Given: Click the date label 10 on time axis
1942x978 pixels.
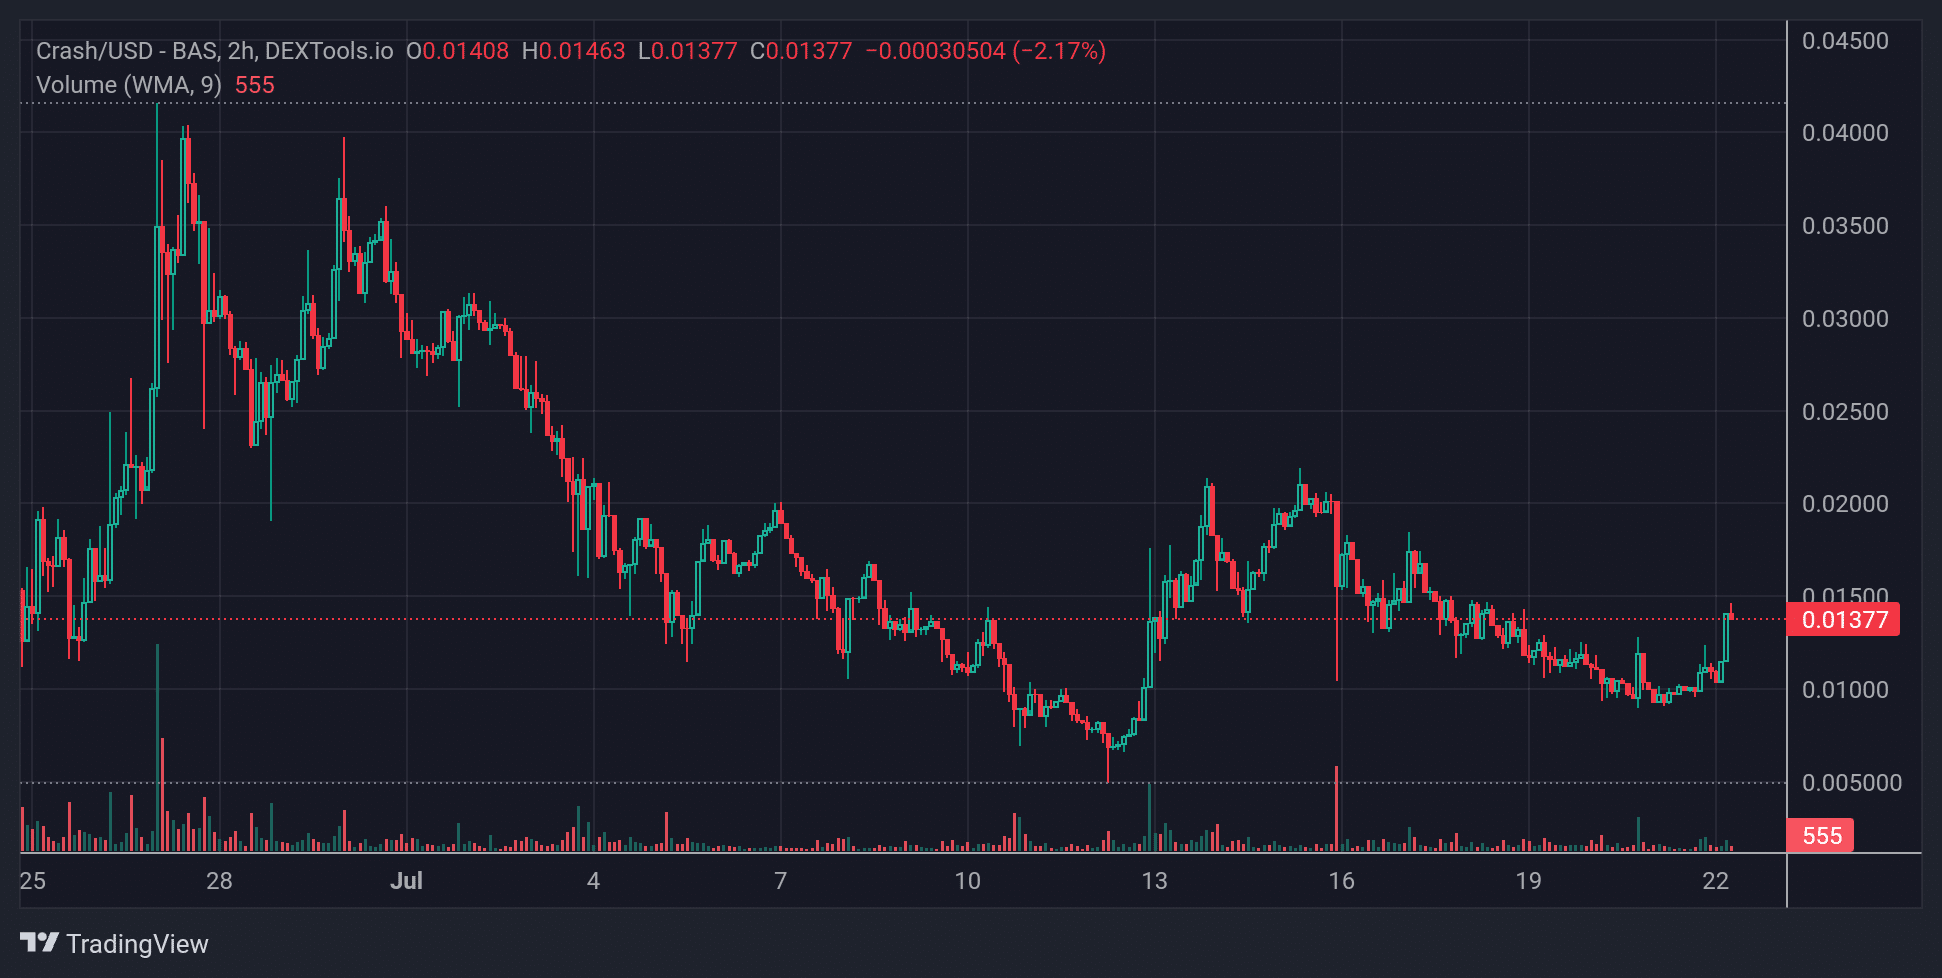Looking at the screenshot, I should pyautogui.click(x=967, y=881).
